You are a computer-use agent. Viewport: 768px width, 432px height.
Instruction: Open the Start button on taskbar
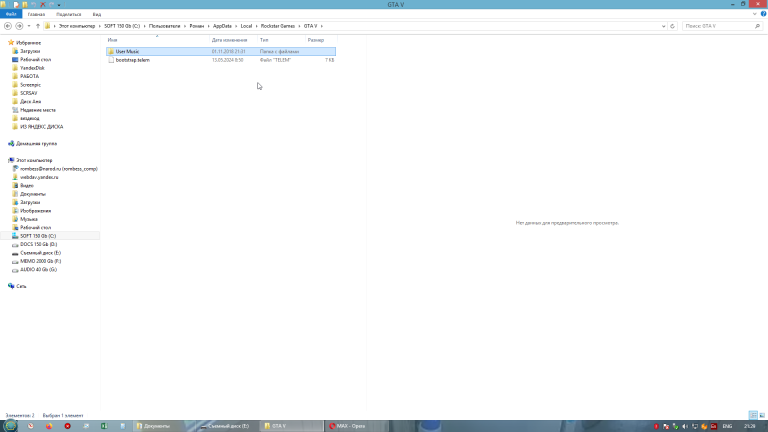[11, 426]
